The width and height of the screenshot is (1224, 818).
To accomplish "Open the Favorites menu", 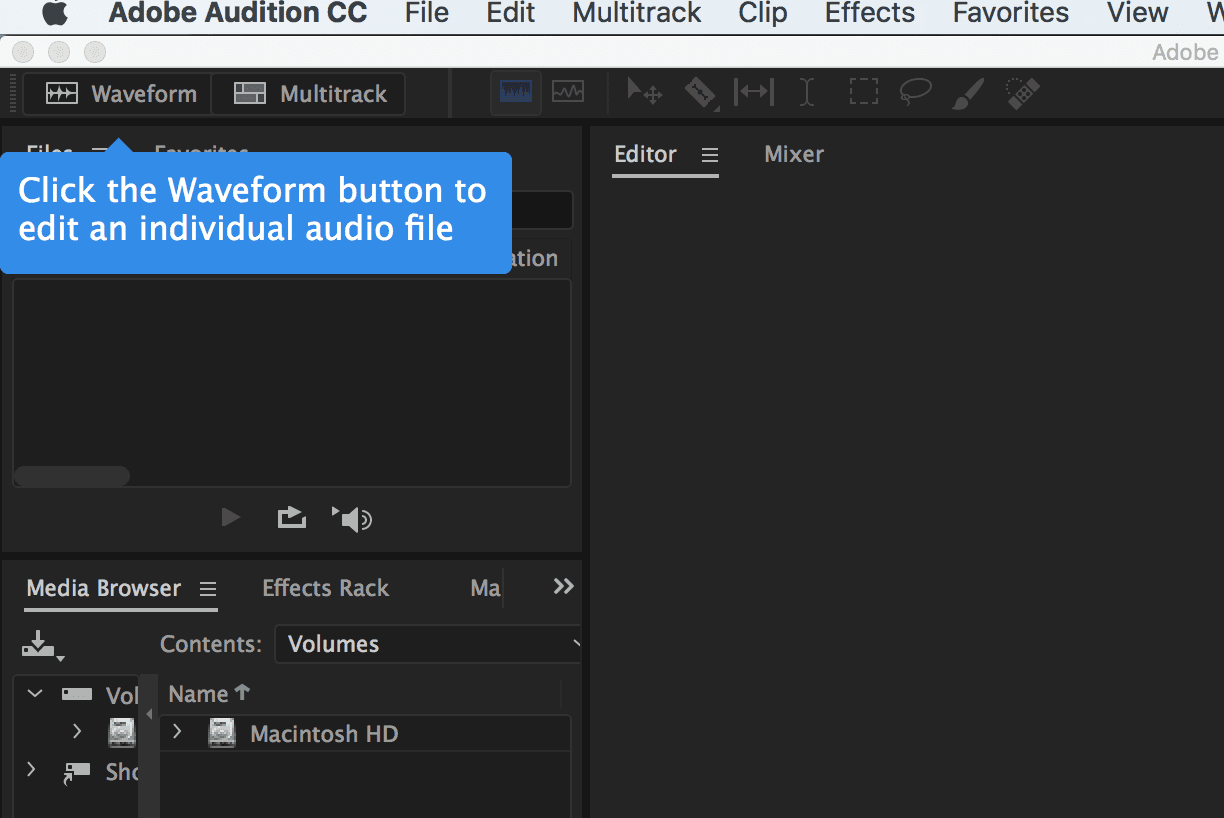I will pos(1011,14).
